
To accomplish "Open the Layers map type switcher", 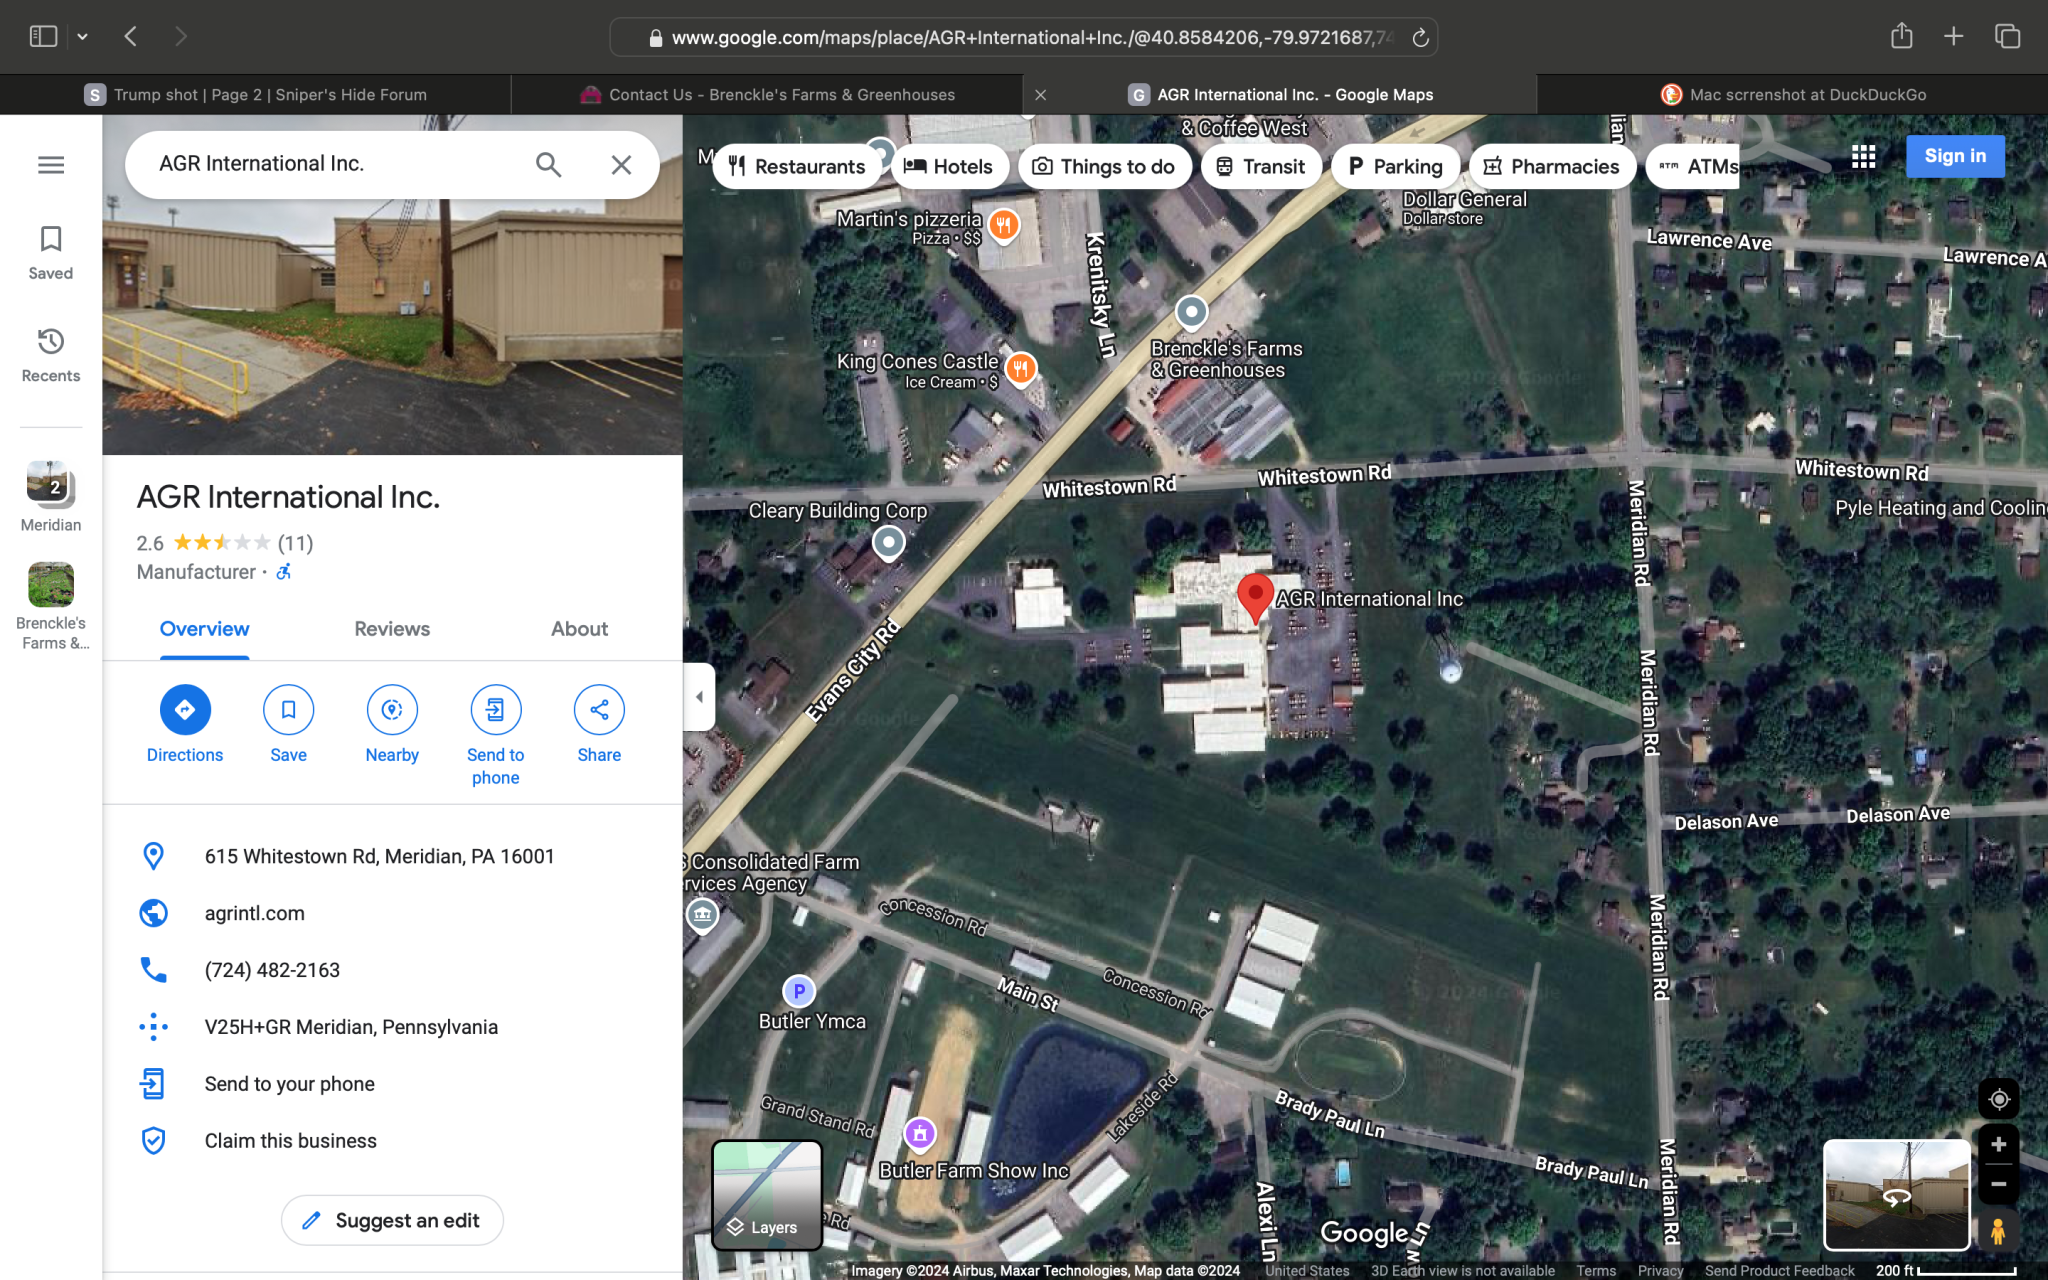I will (x=767, y=1195).
